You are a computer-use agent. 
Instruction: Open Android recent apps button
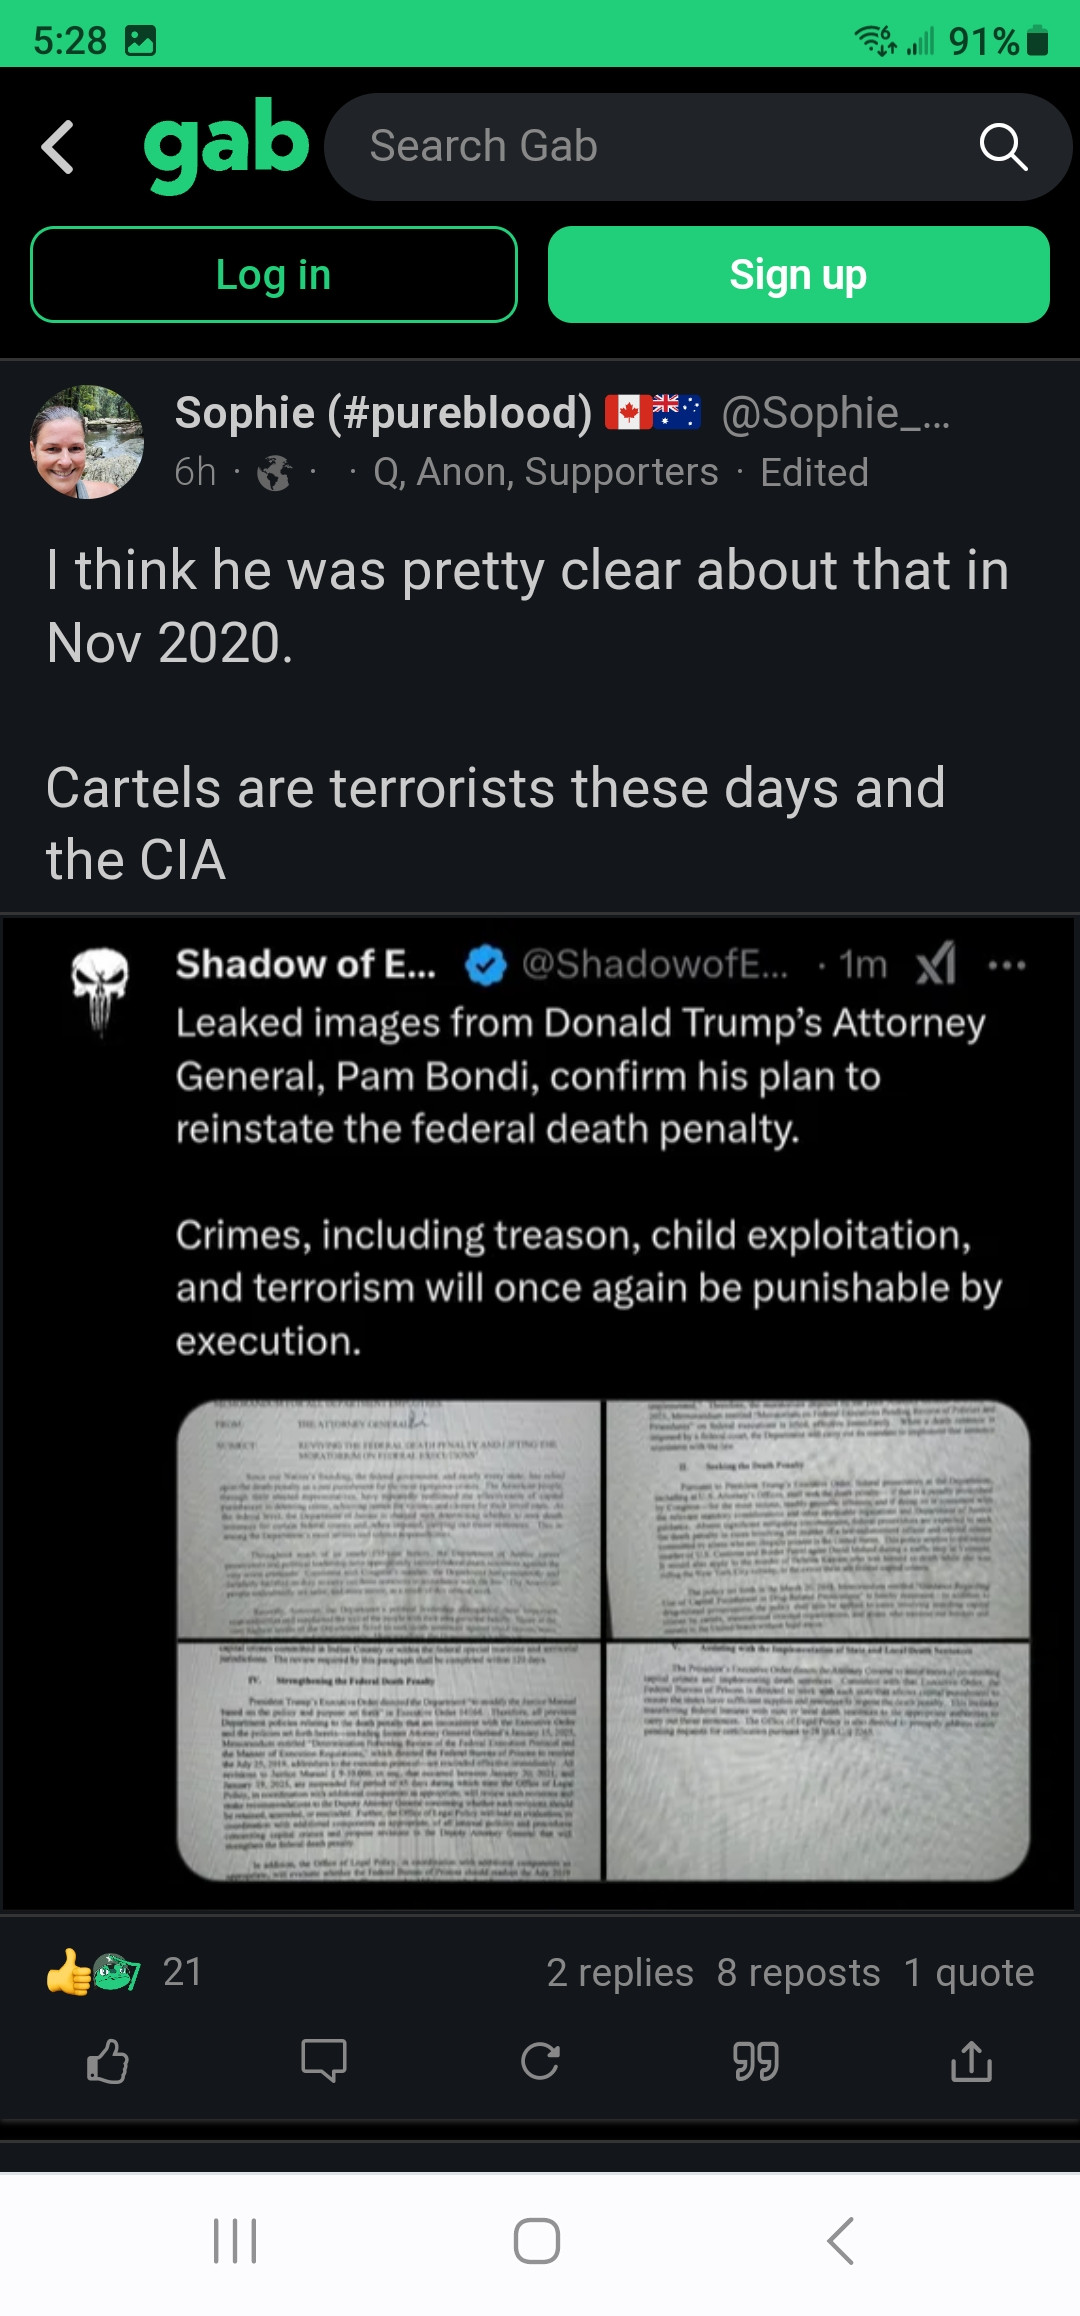(x=235, y=2241)
